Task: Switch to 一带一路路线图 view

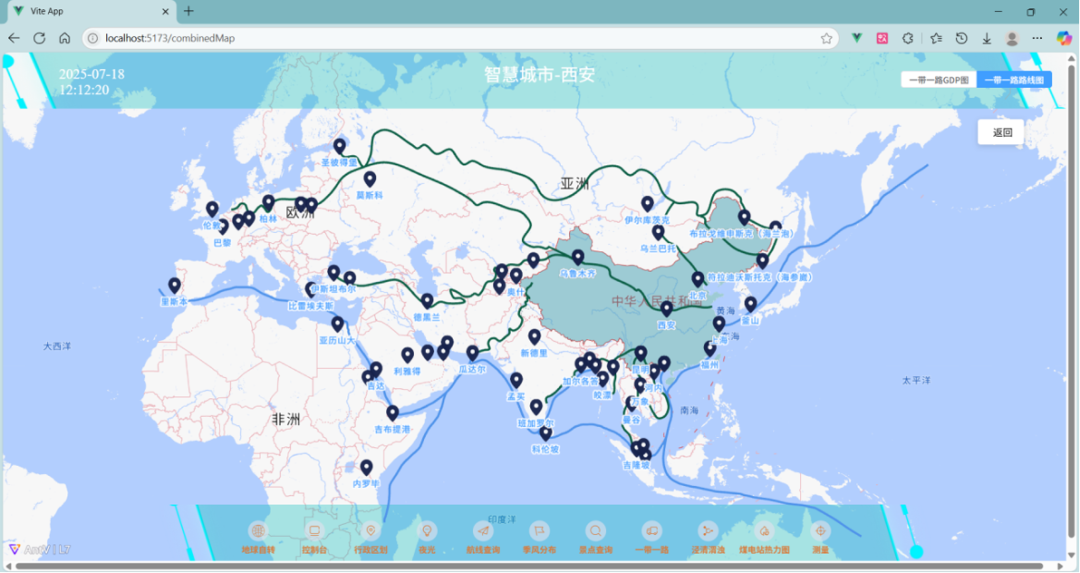Action: [x=1014, y=80]
